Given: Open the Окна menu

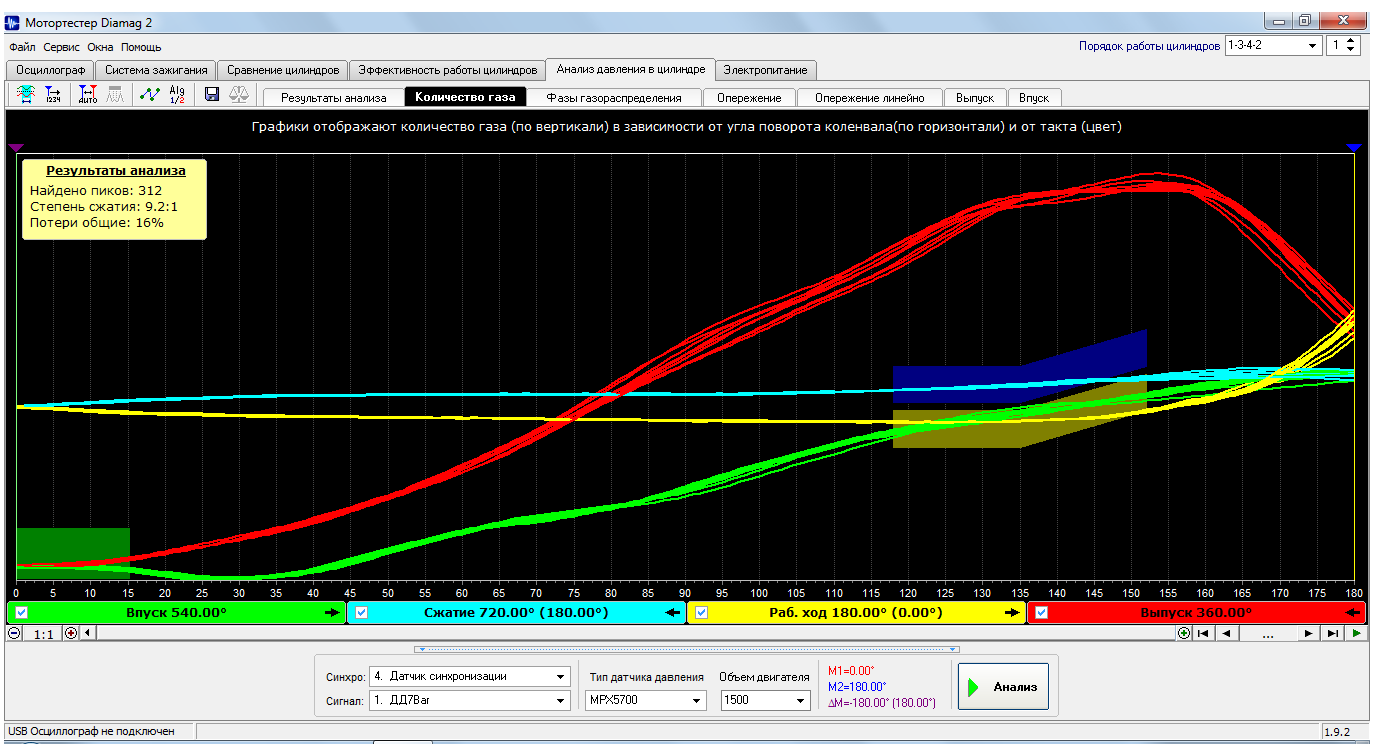Looking at the screenshot, I should (x=100, y=47).
